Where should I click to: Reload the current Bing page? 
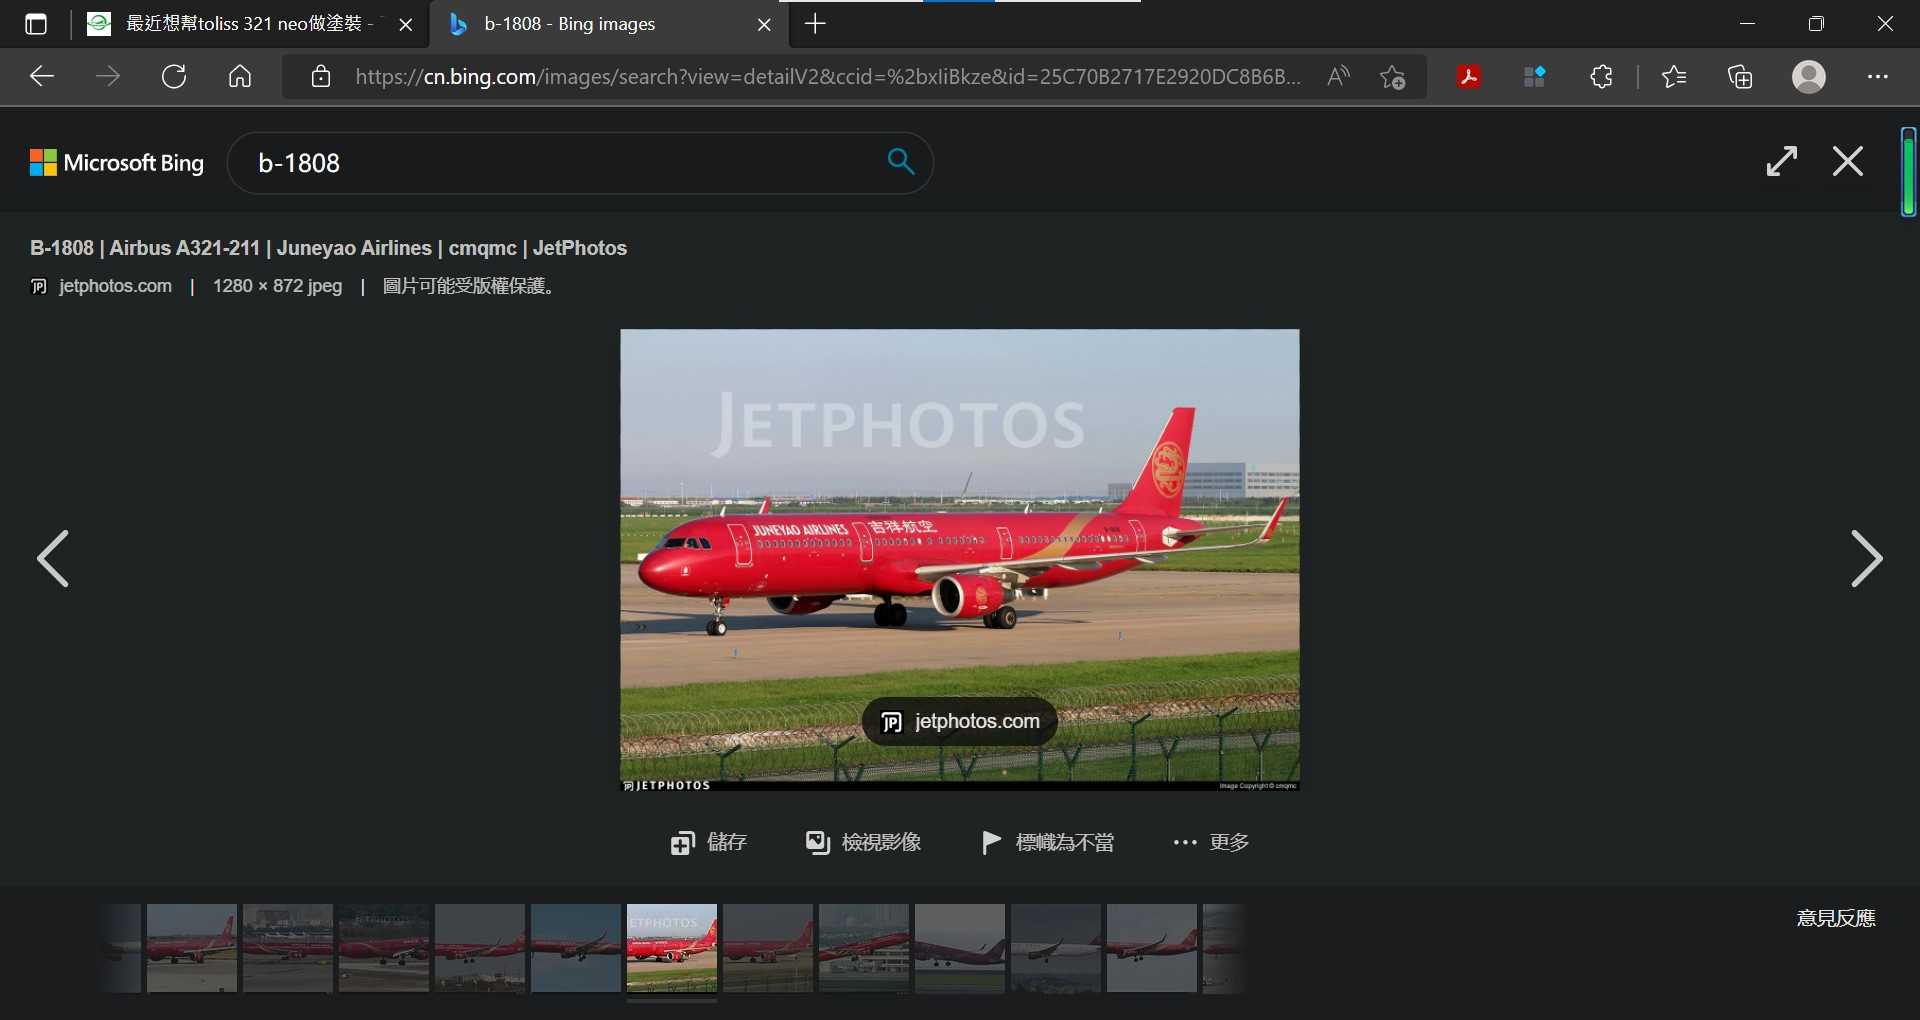pos(174,77)
